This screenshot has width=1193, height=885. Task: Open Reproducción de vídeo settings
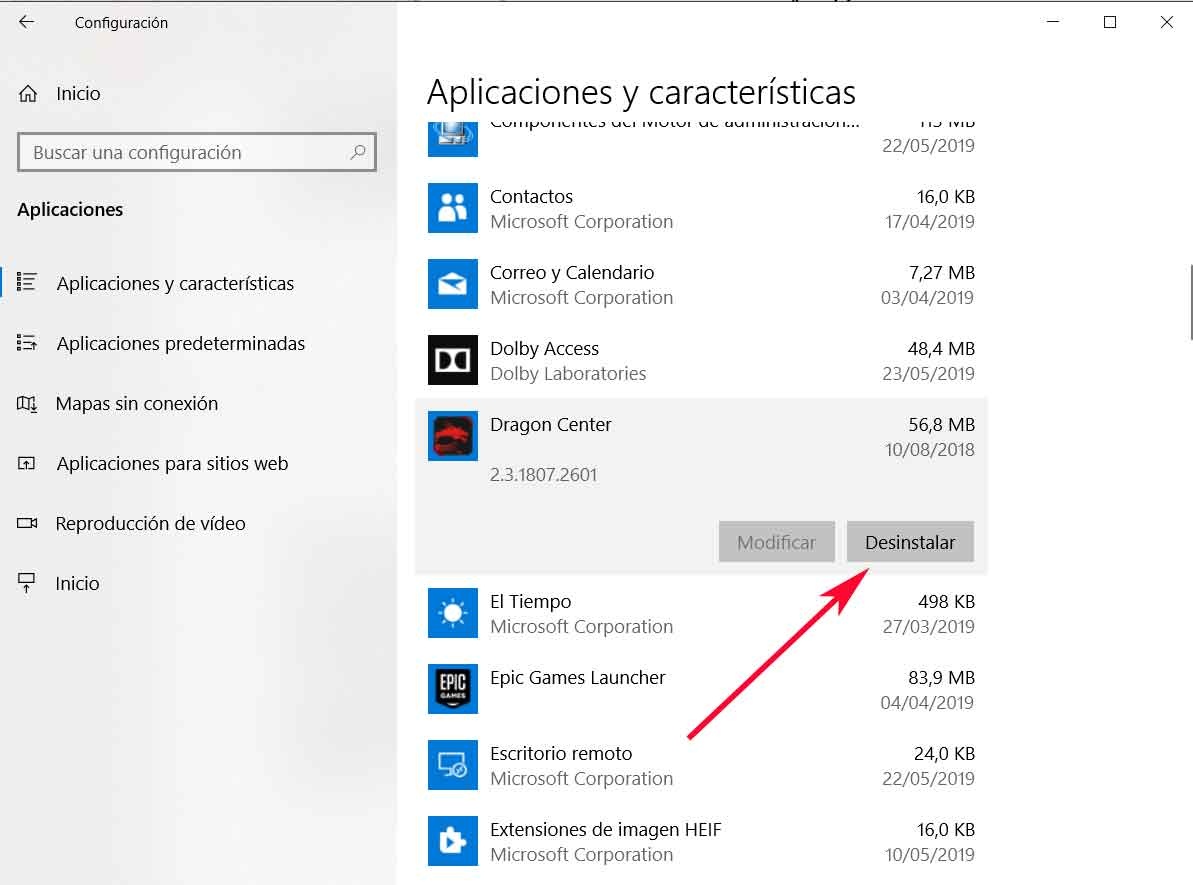click(151, 524)
